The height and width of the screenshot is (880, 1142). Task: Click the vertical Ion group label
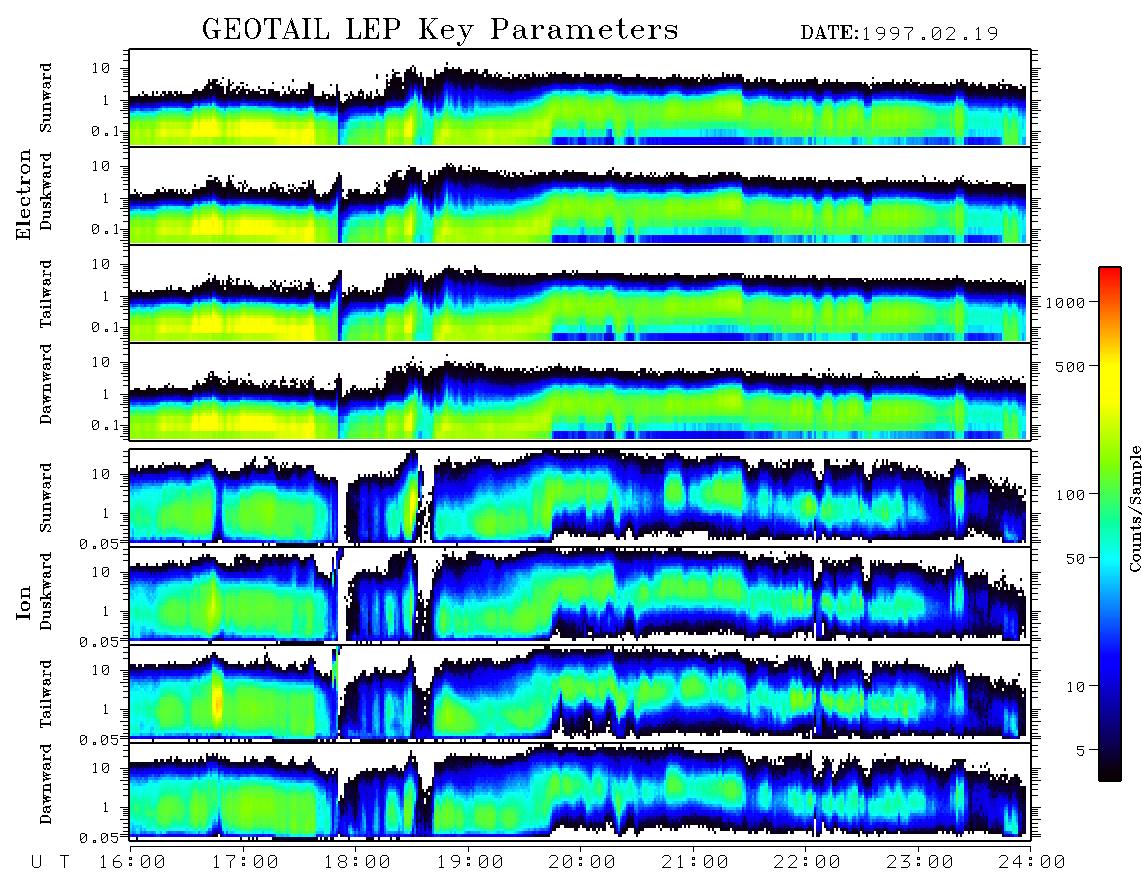click(23, 602)
